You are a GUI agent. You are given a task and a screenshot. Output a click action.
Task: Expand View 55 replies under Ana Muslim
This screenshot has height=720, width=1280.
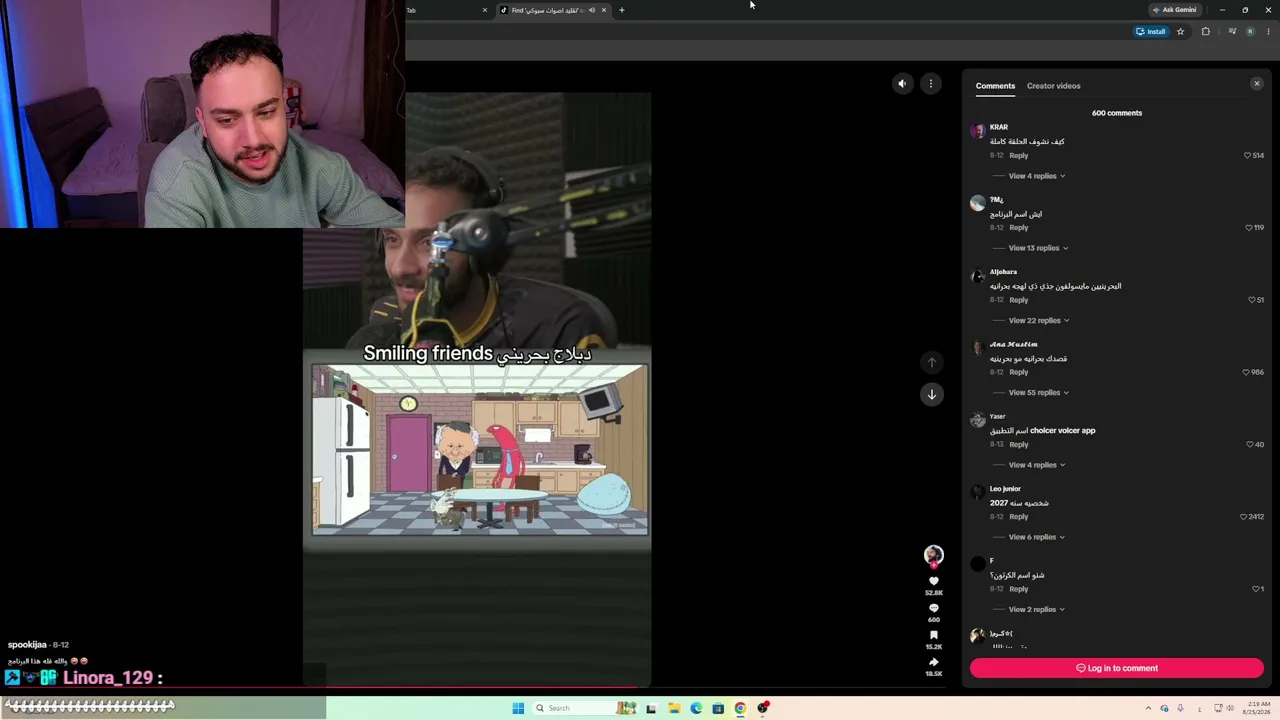pos(1039,392)
